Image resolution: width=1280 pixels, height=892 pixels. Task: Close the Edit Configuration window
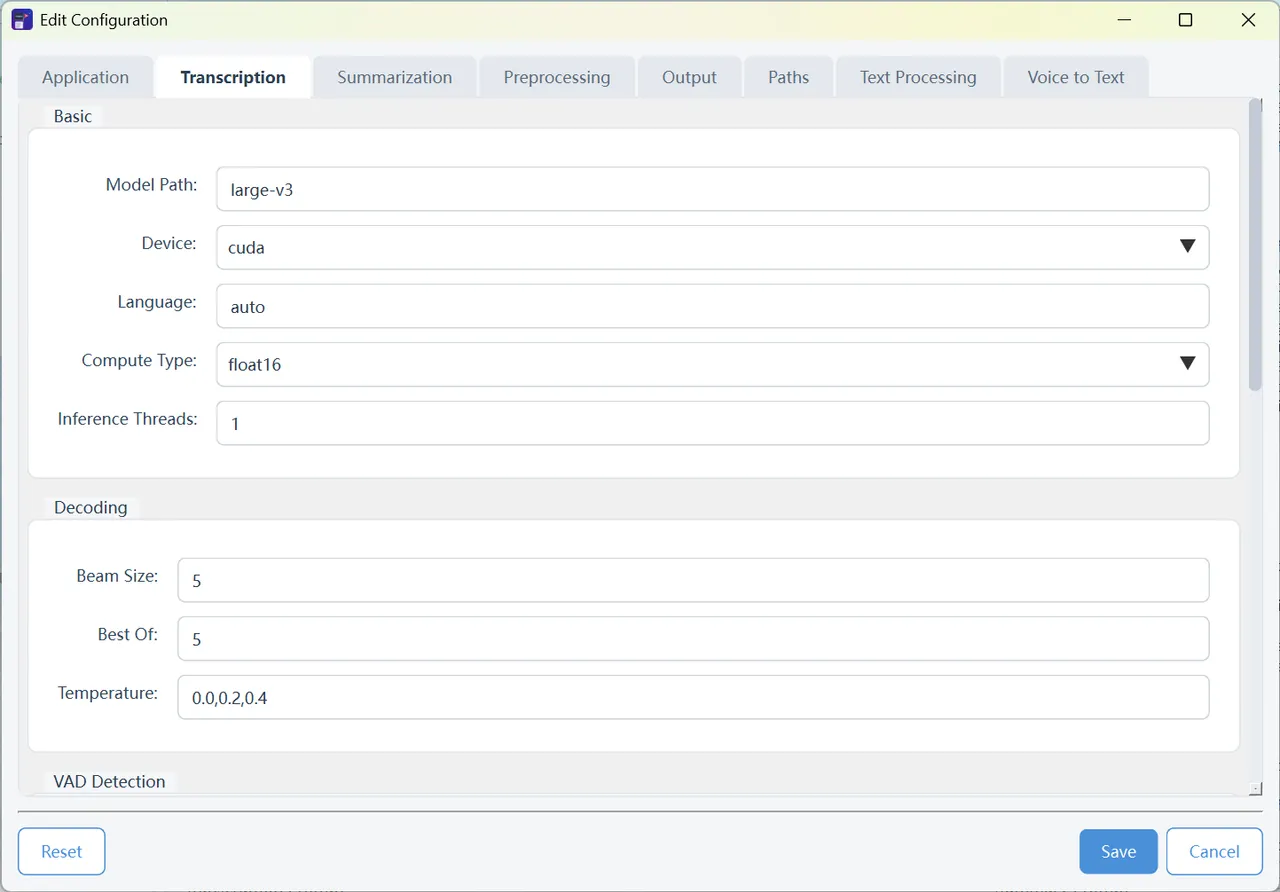[x=1247, y=20]
